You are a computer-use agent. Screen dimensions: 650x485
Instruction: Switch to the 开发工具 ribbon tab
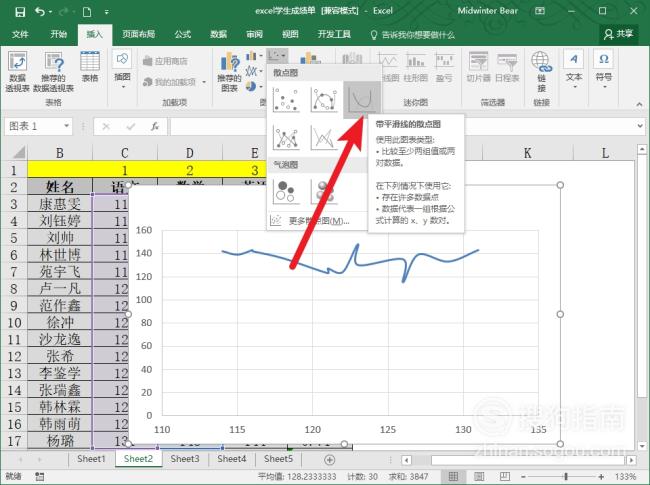[x=334, y=34]
